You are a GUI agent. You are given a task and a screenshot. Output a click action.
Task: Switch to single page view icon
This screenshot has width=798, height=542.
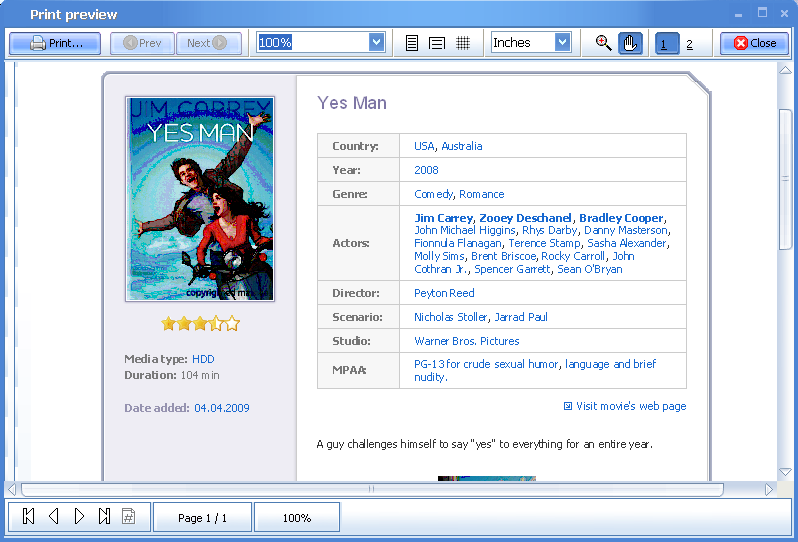[x=412, y=43]
